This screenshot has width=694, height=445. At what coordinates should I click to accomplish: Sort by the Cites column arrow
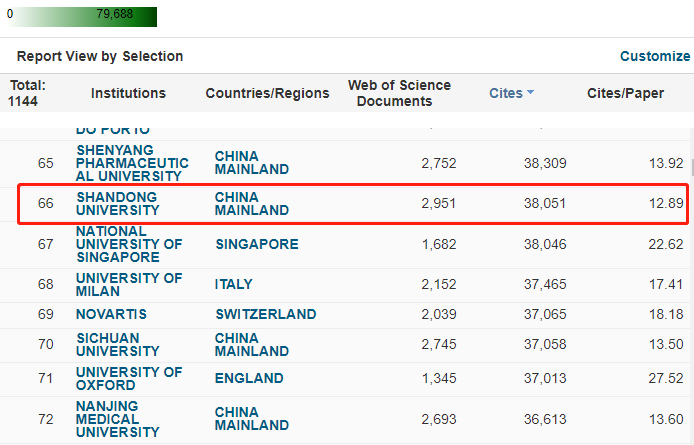530,93
